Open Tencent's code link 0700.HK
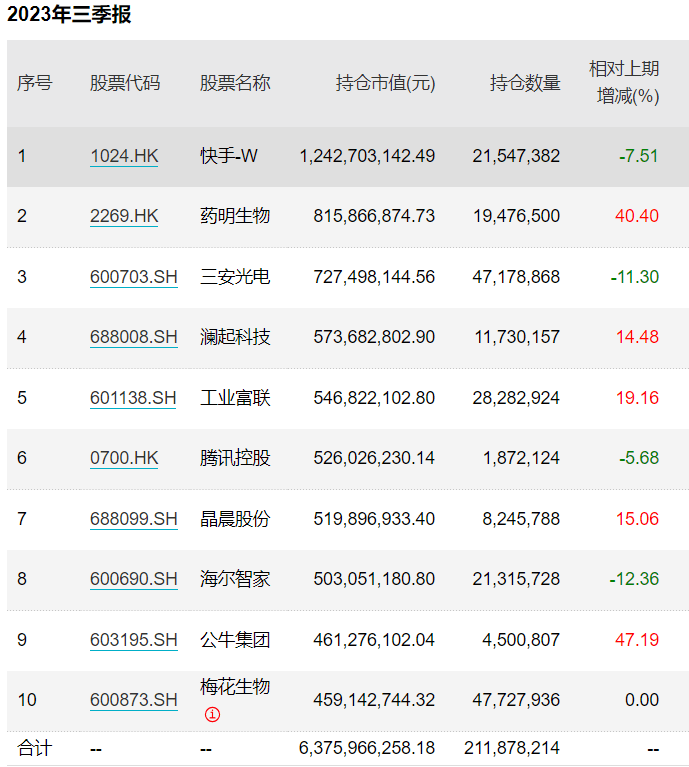Screen dimensions: 689x767 [124, 458]
